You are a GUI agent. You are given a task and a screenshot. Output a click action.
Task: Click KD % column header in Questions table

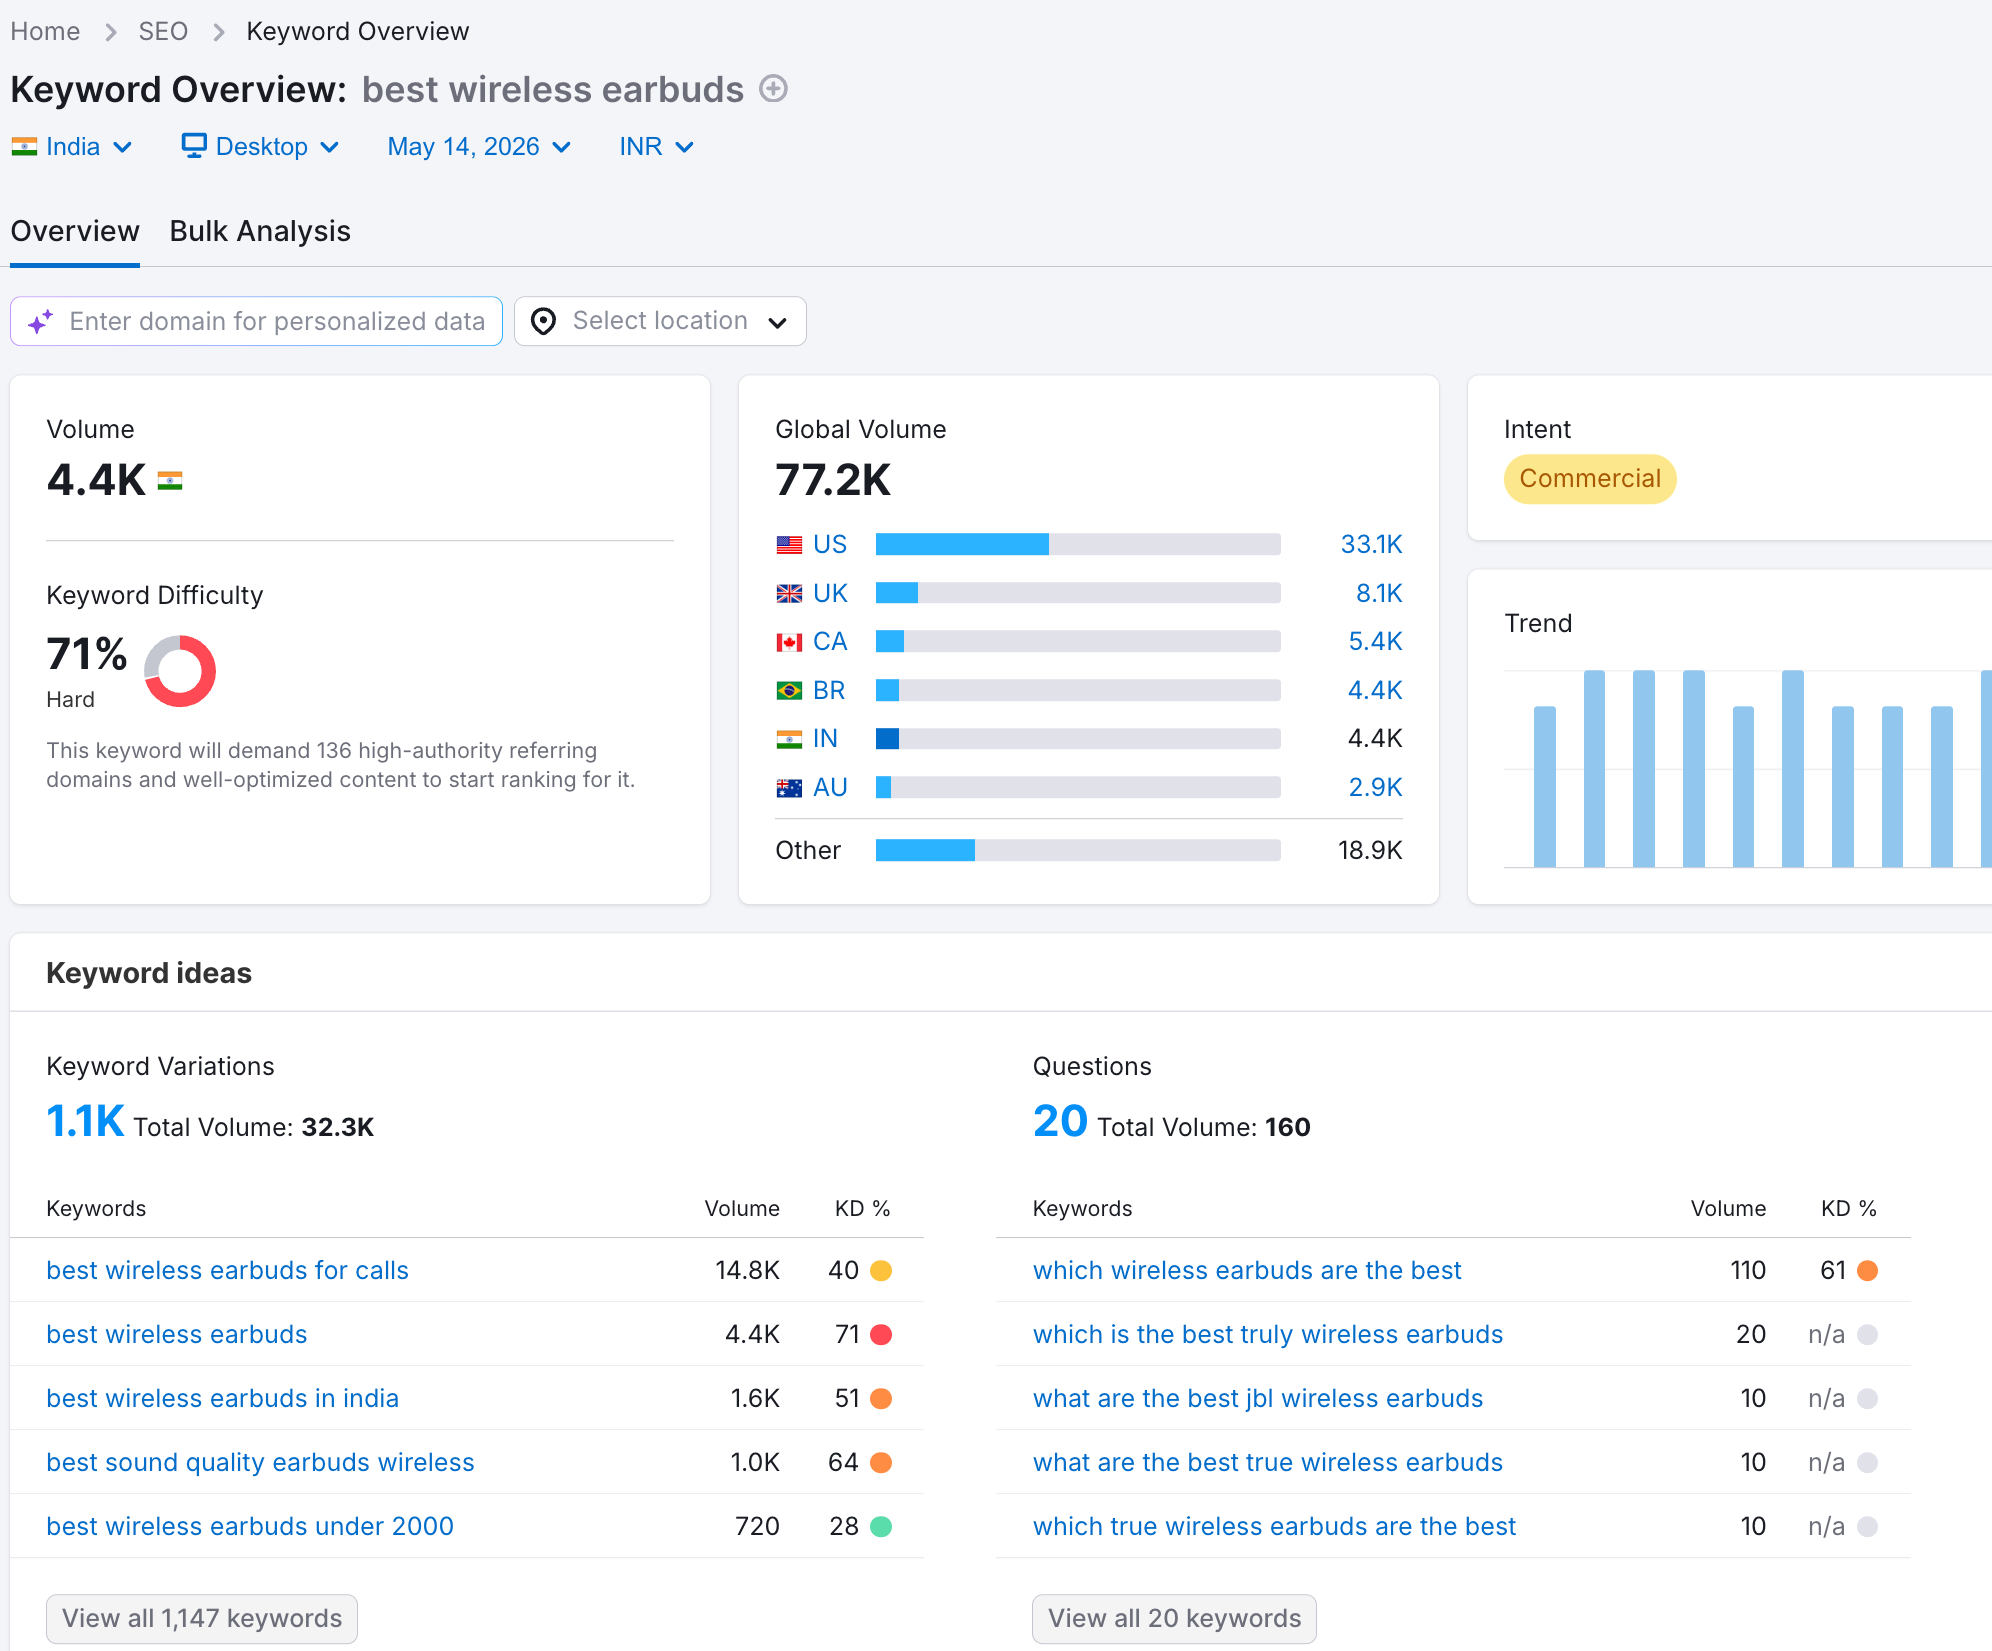1848,1209
